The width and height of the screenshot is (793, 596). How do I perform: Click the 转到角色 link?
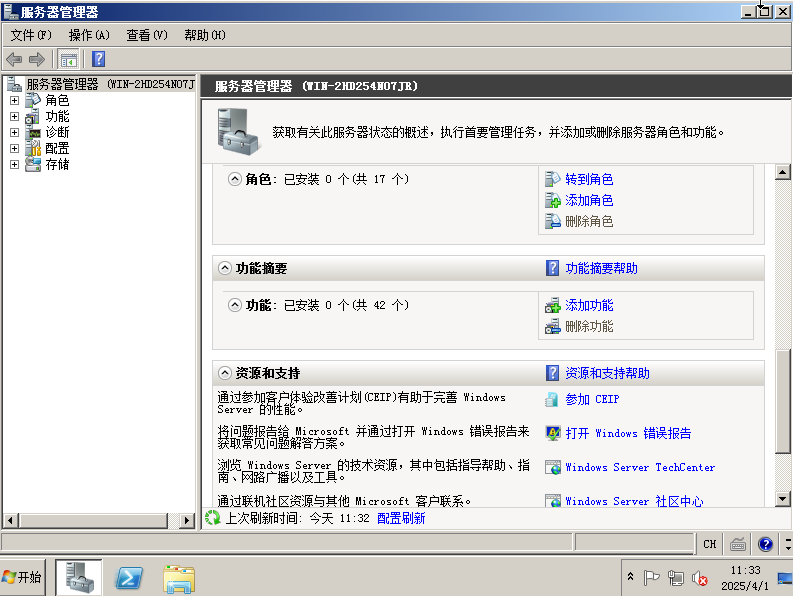(589, 179)
